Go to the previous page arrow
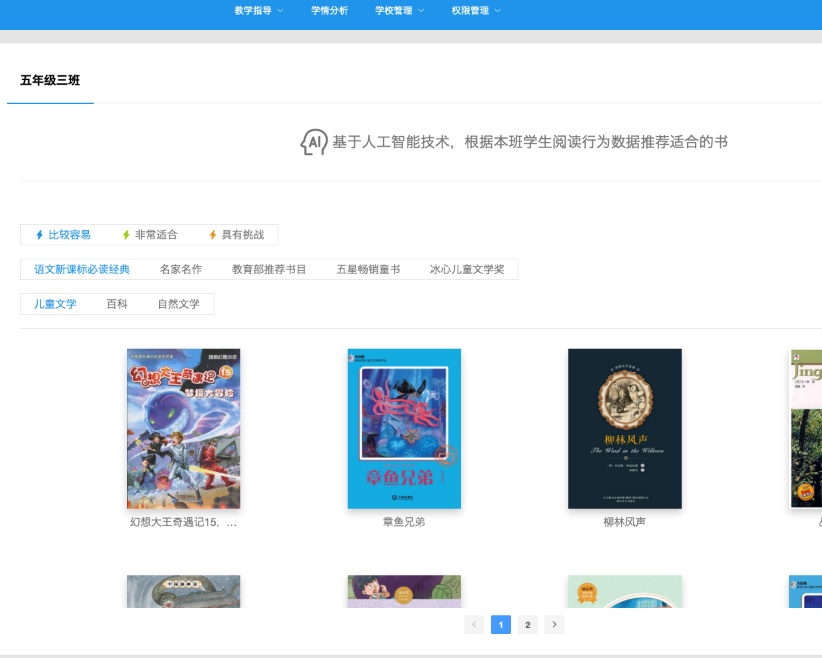 (474, 624)
